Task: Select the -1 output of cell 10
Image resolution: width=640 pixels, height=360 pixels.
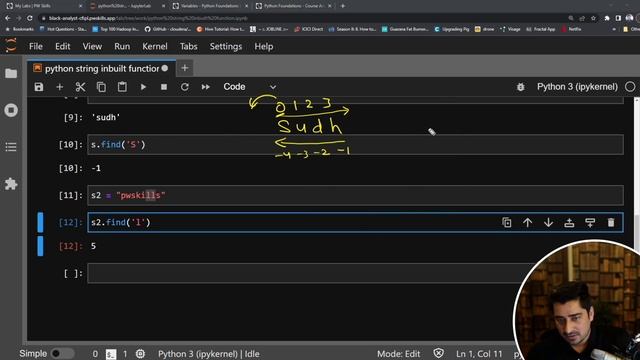Action: tap(96, 168)
